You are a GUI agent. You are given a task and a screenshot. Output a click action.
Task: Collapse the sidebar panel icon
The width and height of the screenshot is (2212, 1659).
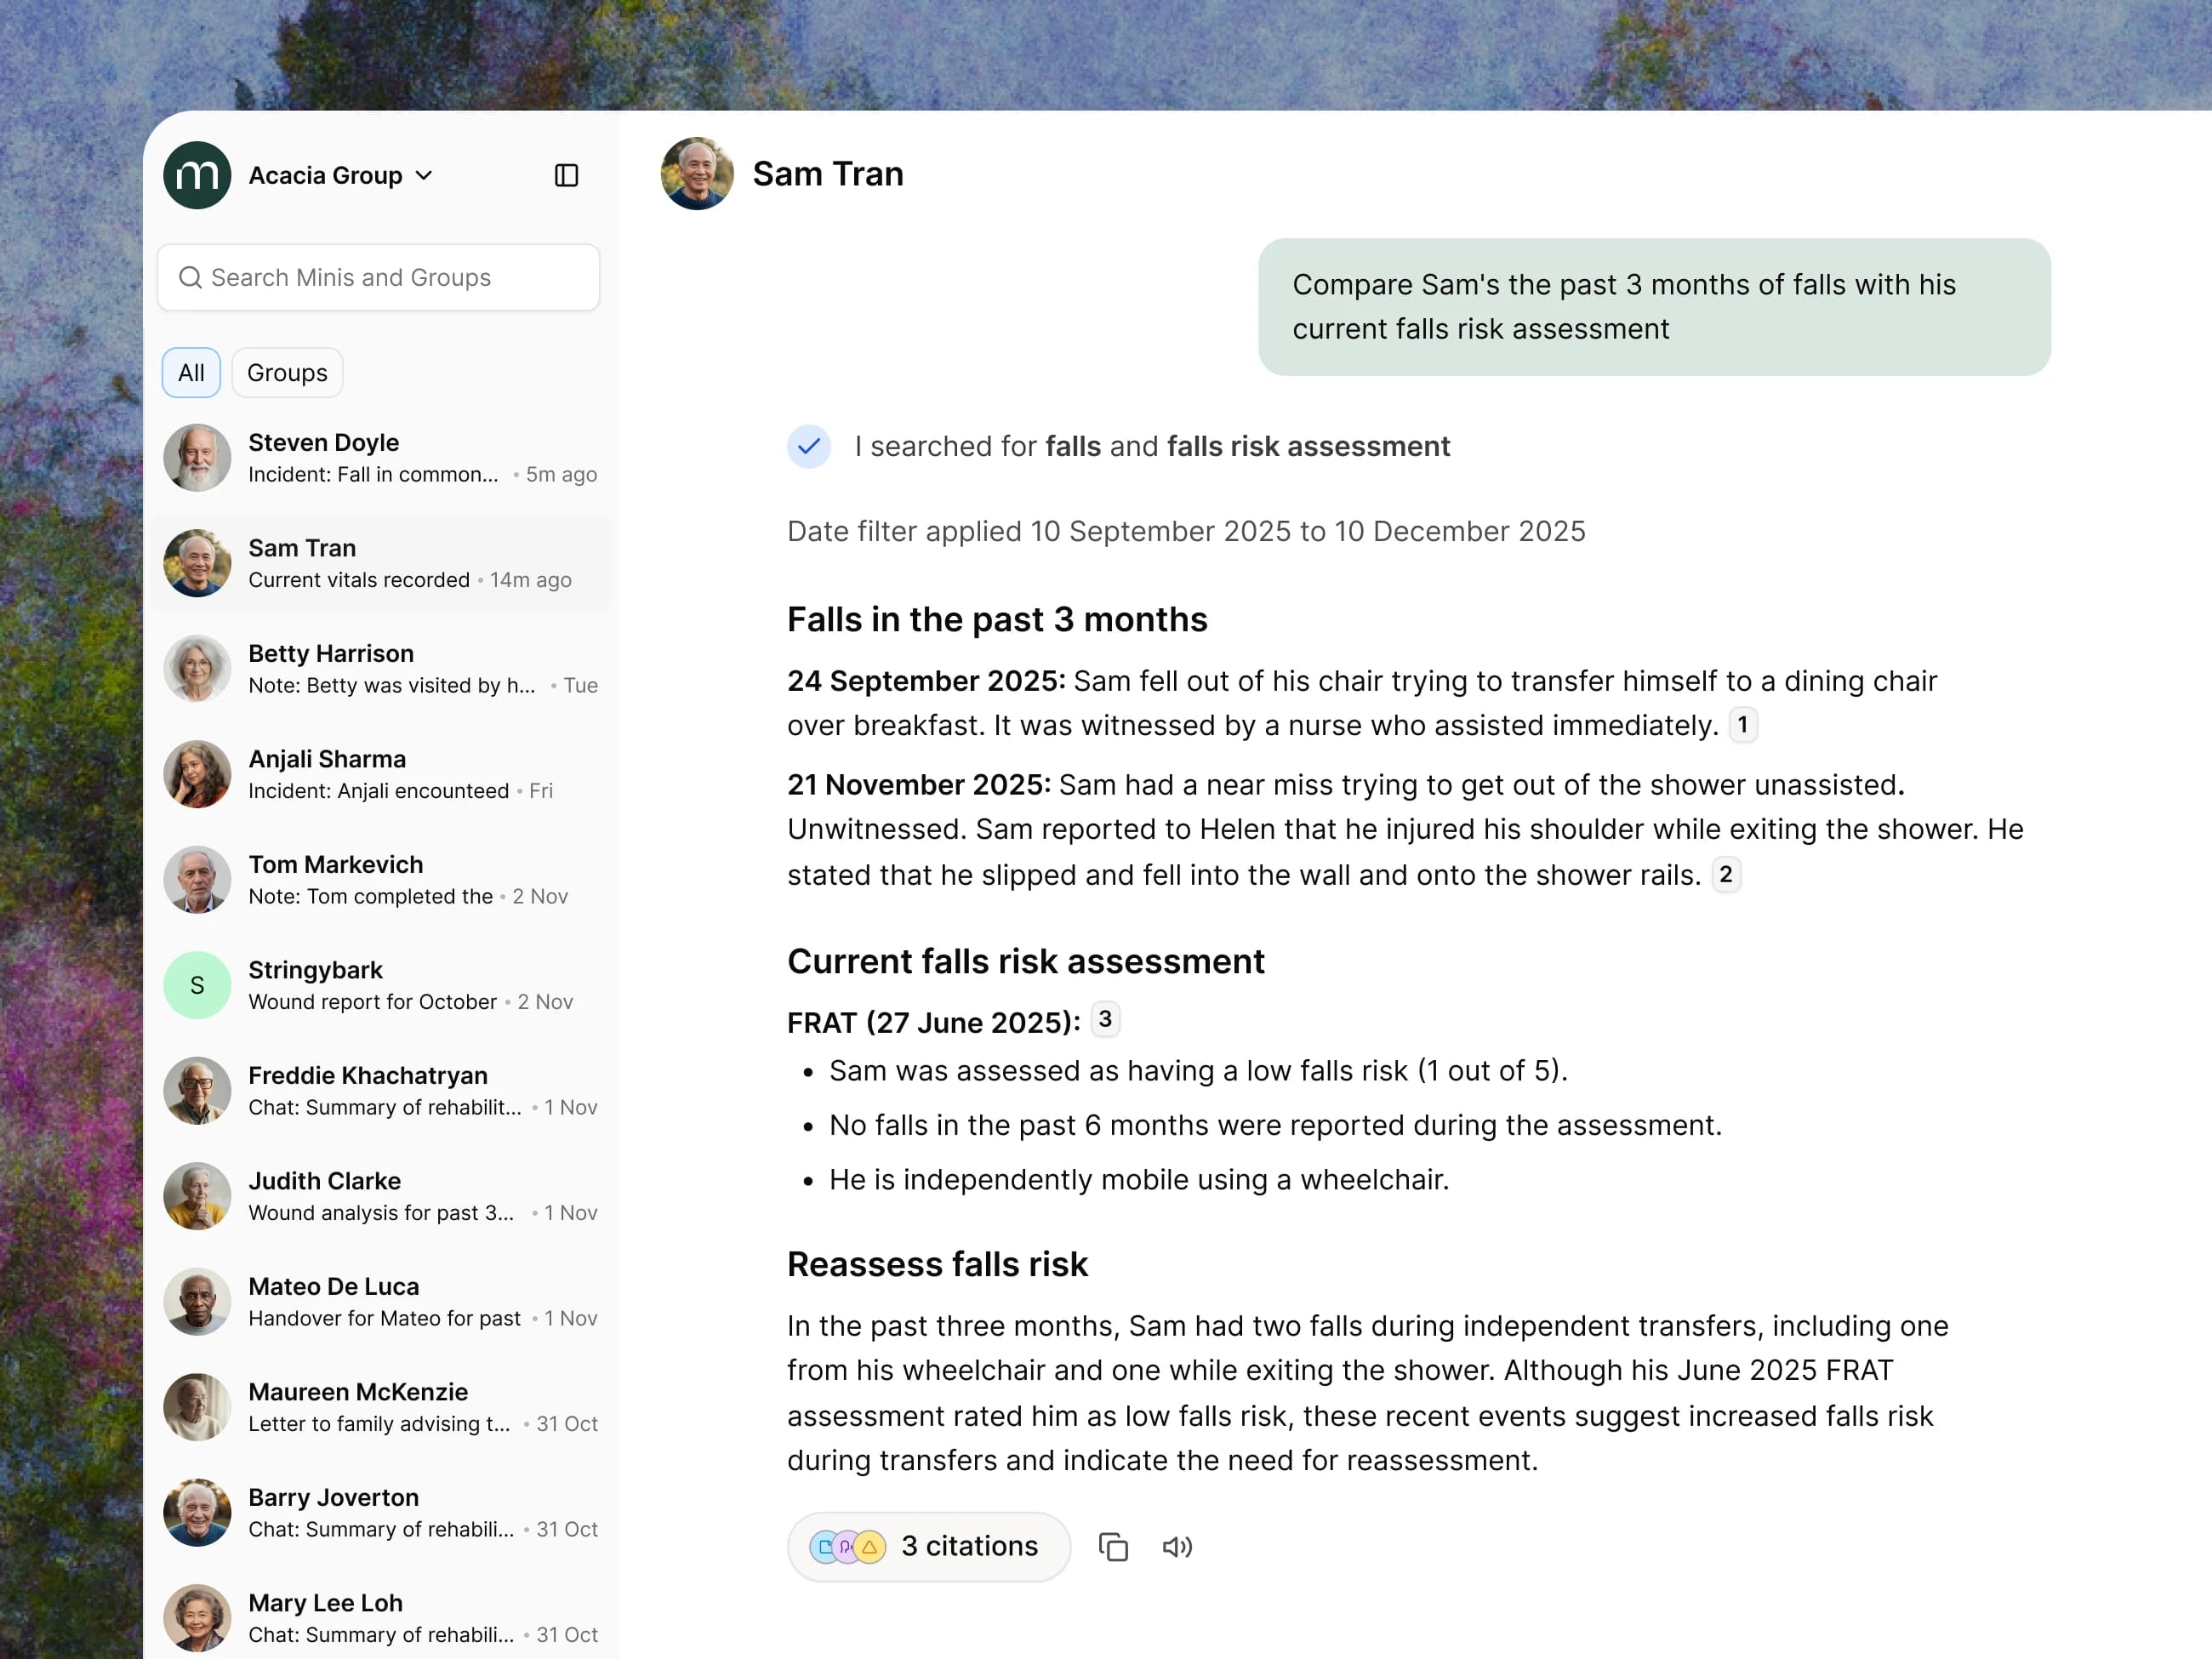pos(566,175)
